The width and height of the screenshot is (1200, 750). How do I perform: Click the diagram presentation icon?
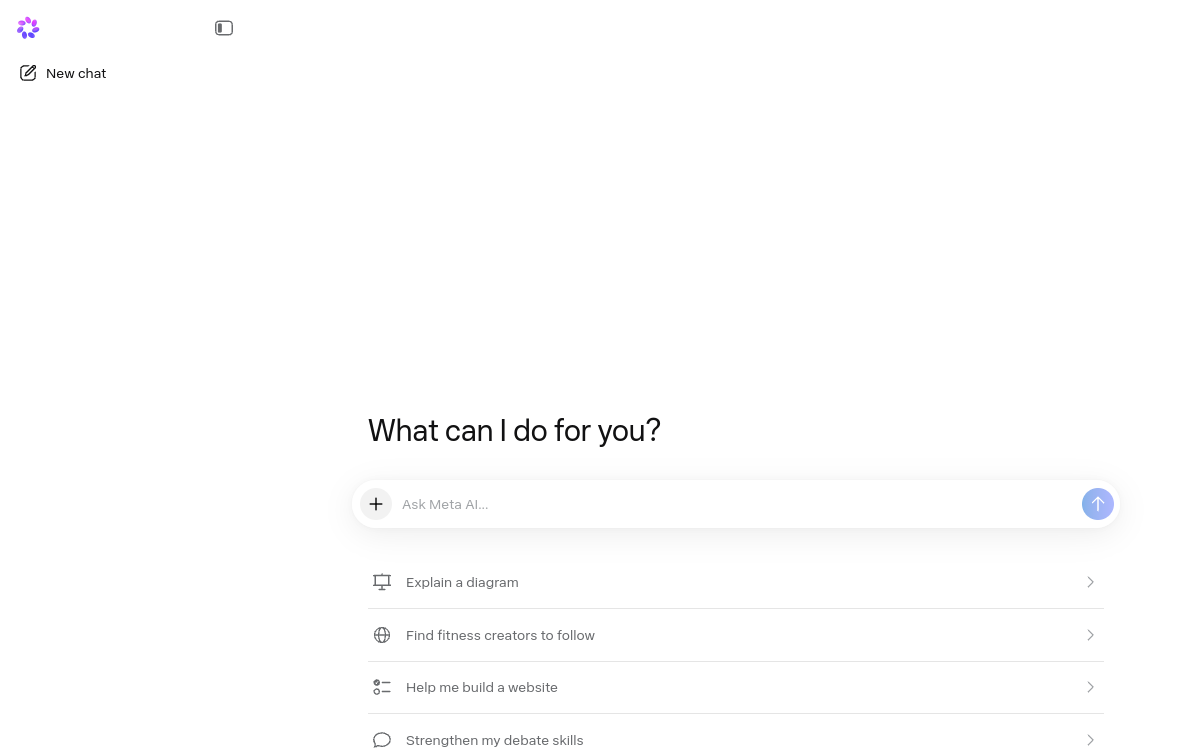(382, 582)
